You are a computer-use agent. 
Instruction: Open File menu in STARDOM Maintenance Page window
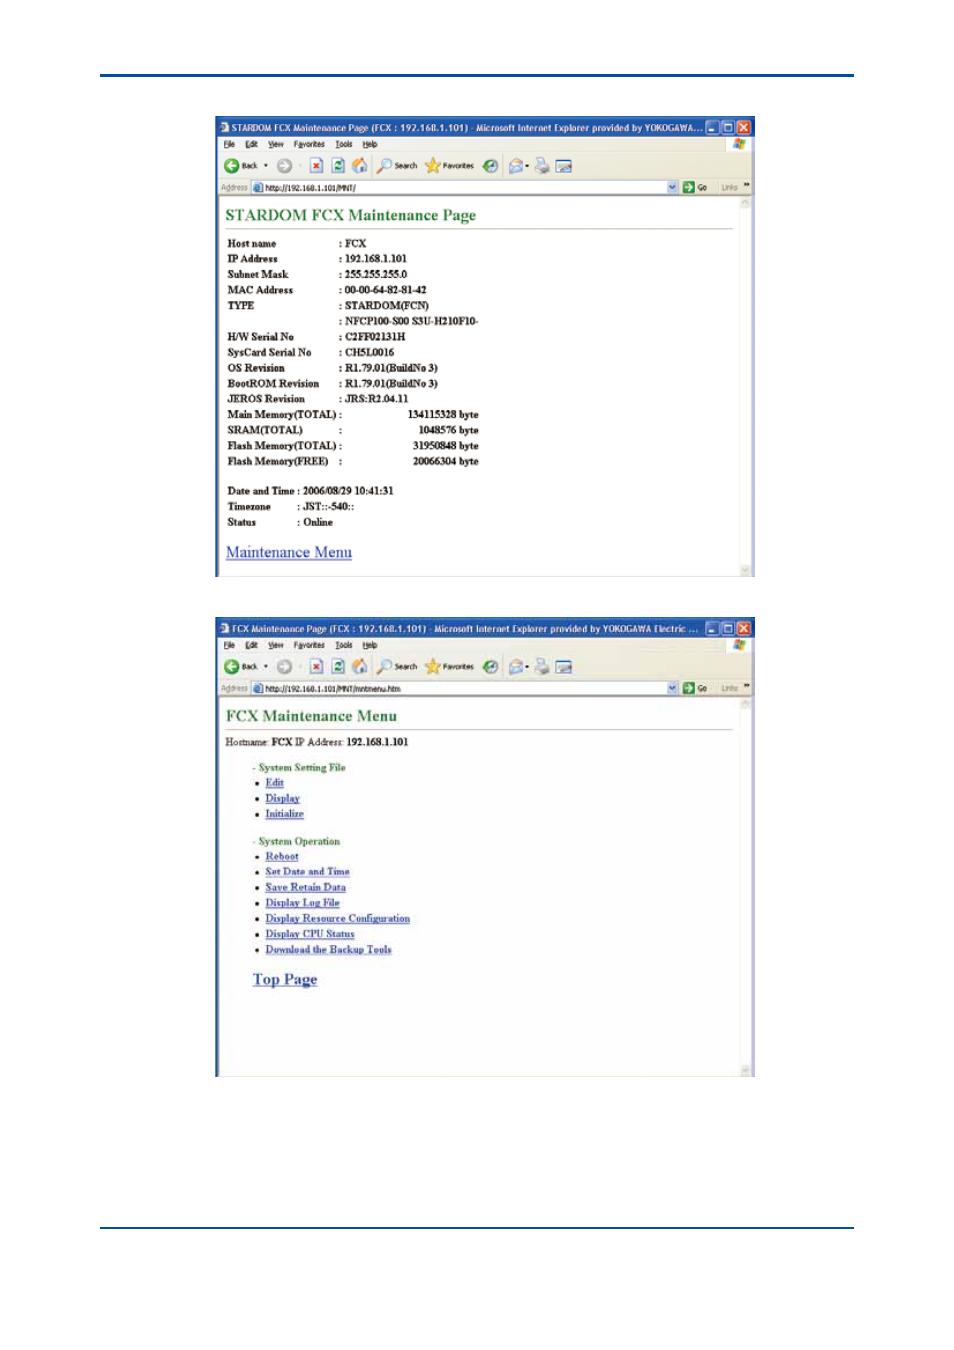click(x=229, y=144)
